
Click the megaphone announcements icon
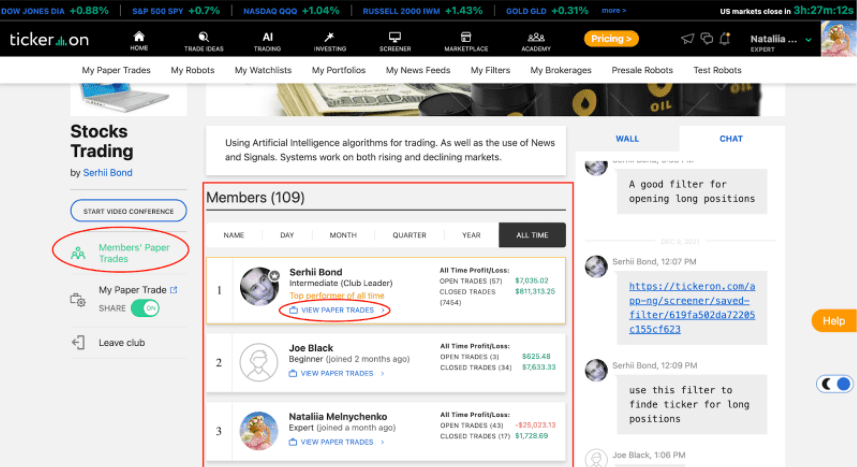coord(687,38)
